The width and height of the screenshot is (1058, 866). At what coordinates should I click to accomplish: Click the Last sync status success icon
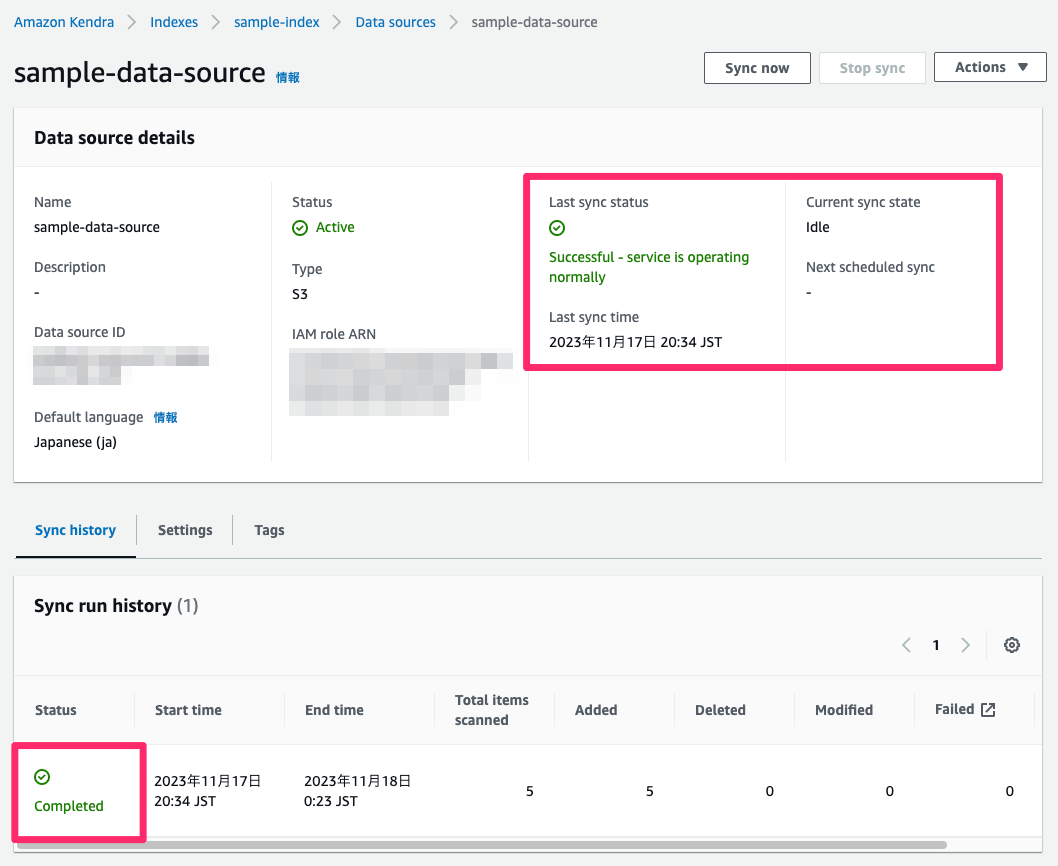click(x=557, y=228)
